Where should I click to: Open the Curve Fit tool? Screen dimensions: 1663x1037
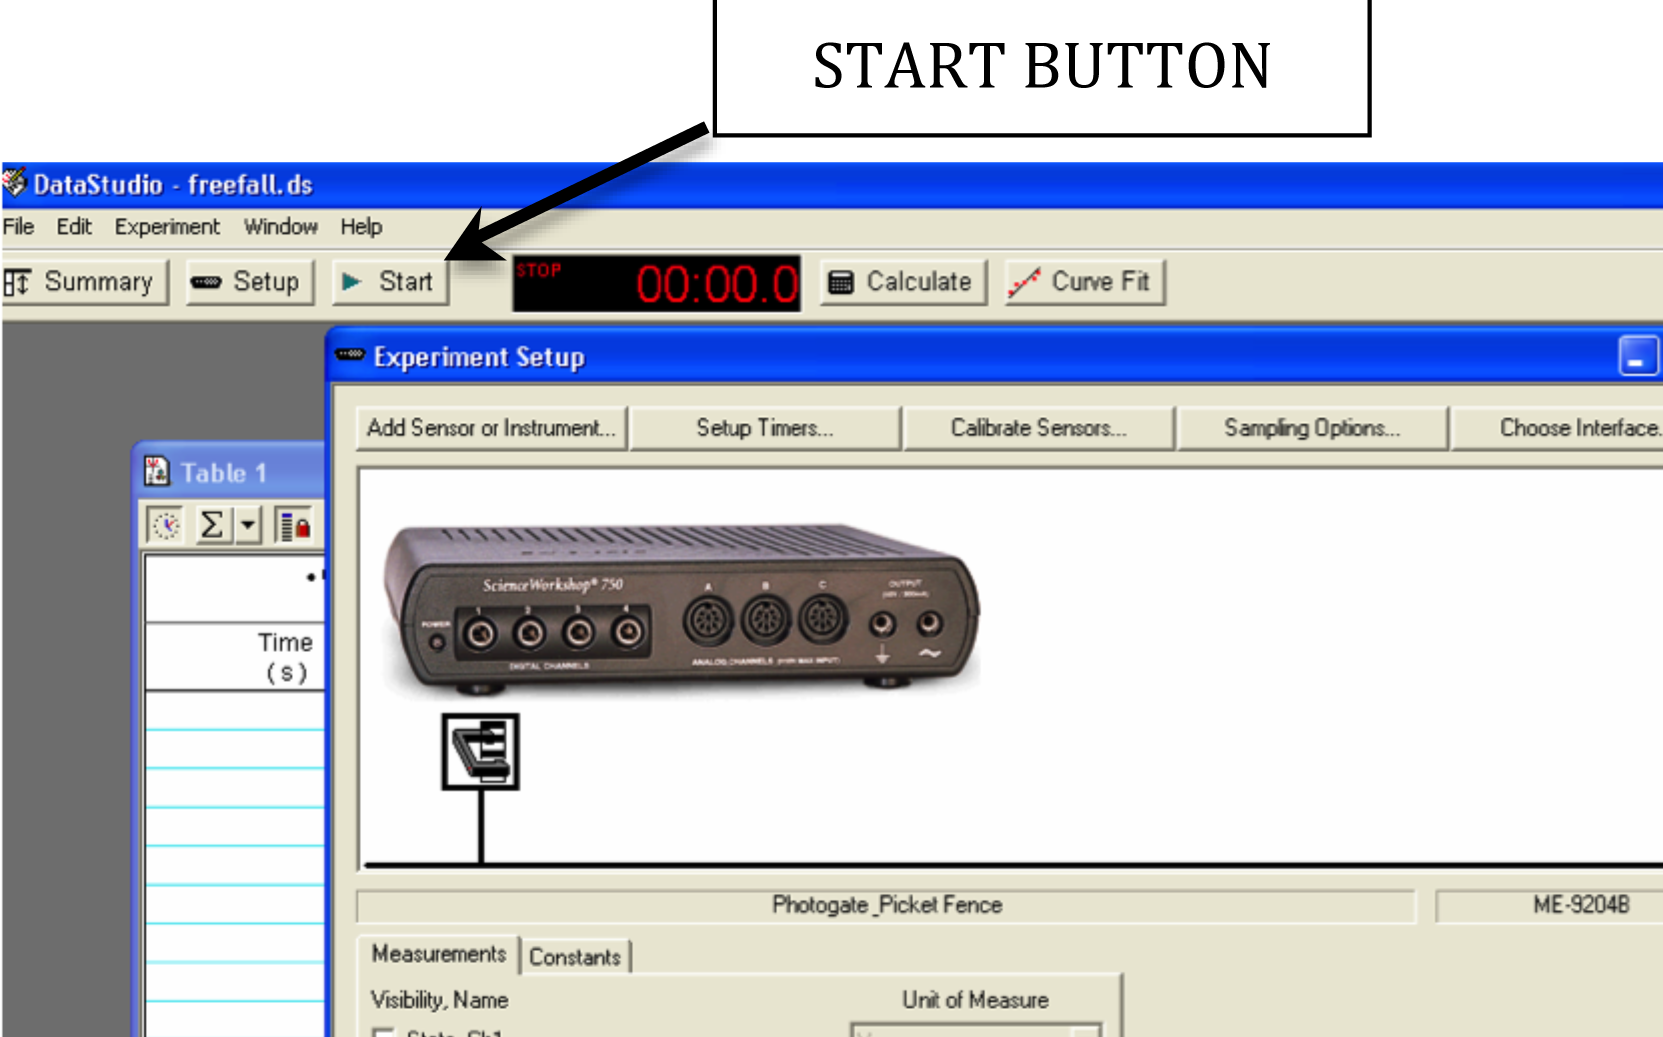[1084, 282]
